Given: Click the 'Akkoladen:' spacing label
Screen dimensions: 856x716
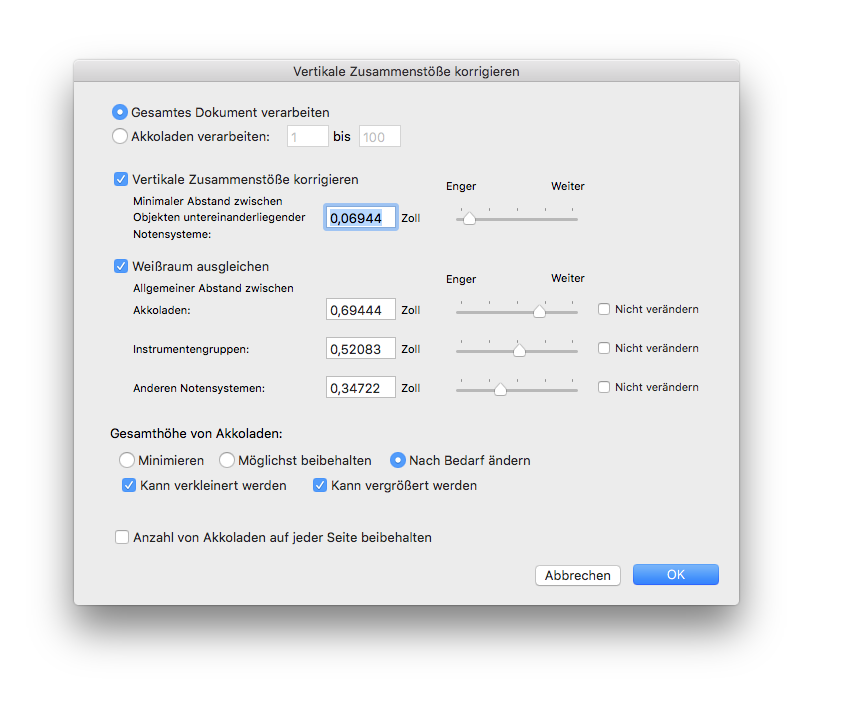Looking at the screenshot, I should 162,310.
